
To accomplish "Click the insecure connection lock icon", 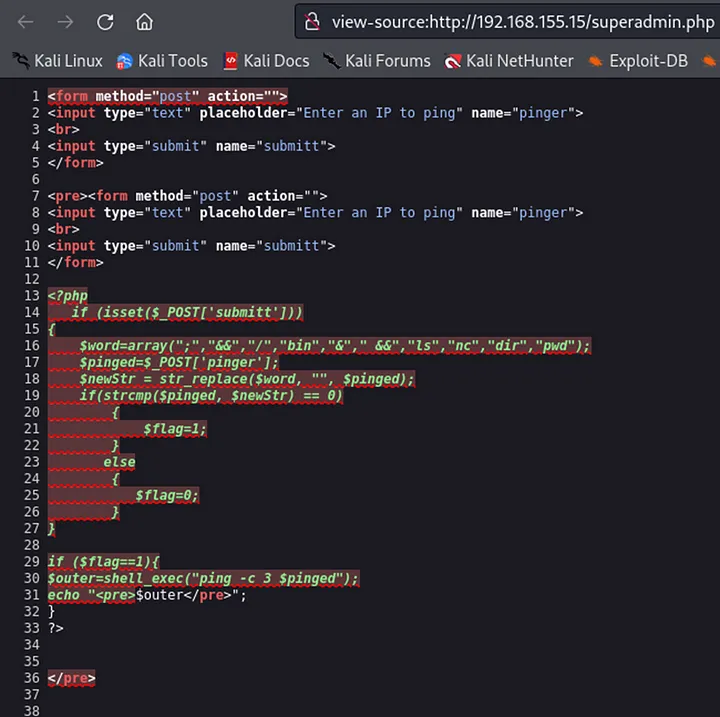I will coord(312,21).
